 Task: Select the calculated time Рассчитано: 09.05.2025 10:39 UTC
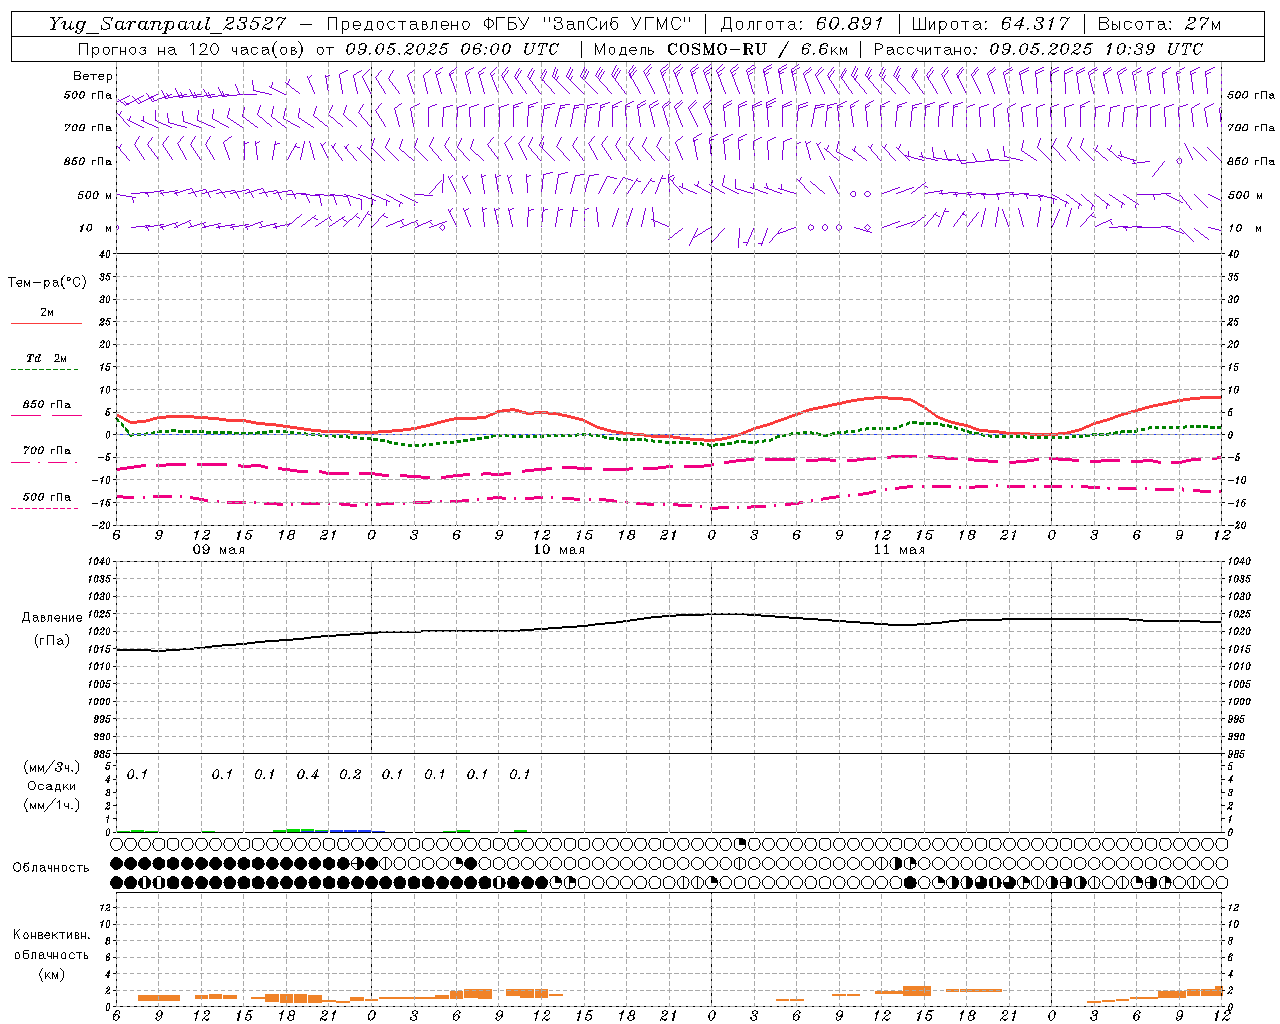(x=1038, y=49)
